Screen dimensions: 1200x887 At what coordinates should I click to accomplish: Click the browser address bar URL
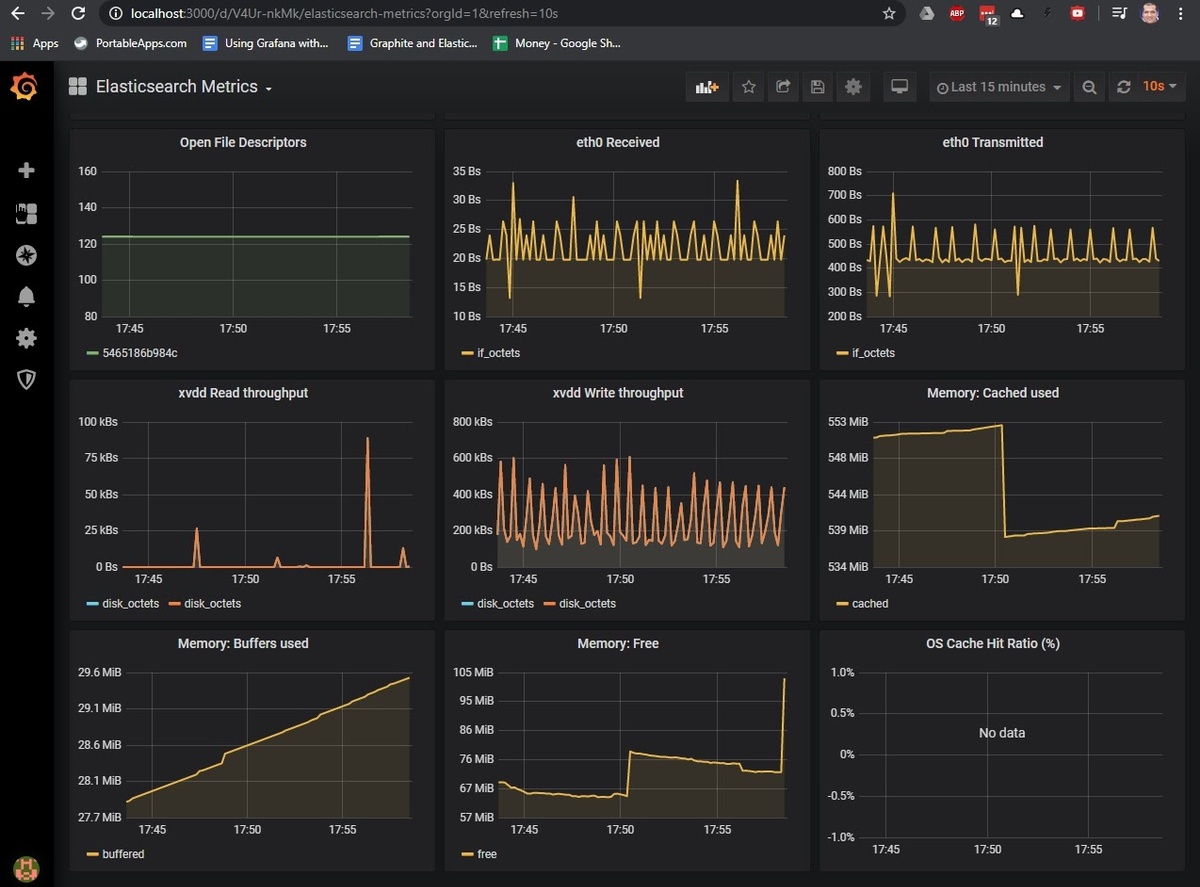(344, 14)
